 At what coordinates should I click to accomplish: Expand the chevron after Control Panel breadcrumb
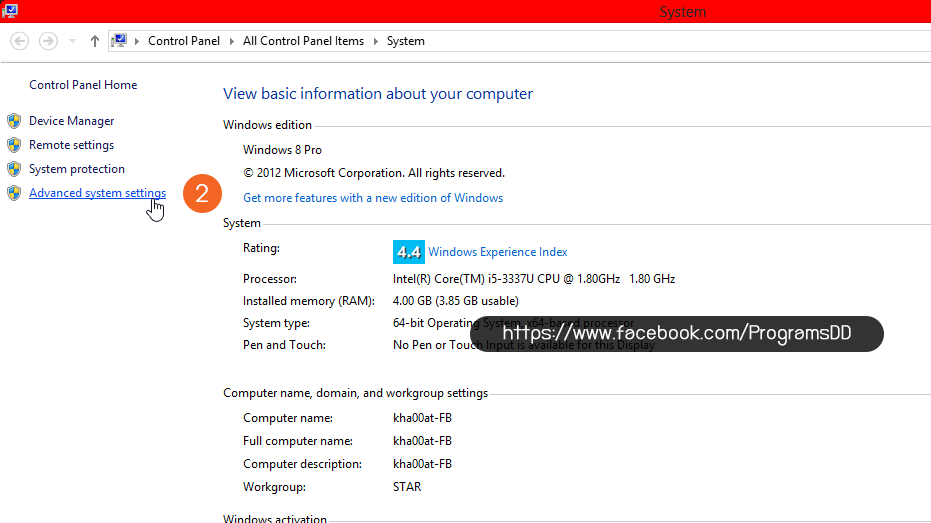tap(233, 41)
